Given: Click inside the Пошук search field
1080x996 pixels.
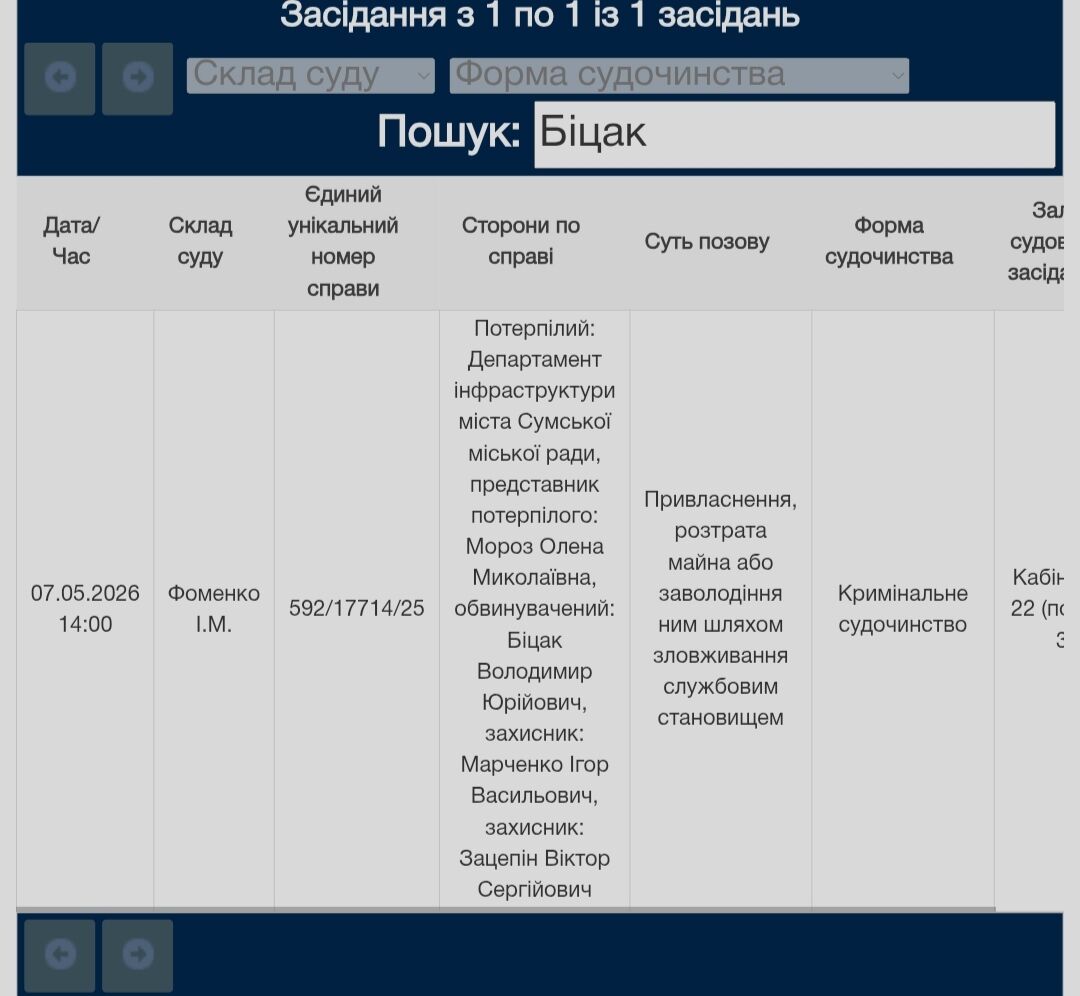Looking at the screenshot, I should point(795,132).
